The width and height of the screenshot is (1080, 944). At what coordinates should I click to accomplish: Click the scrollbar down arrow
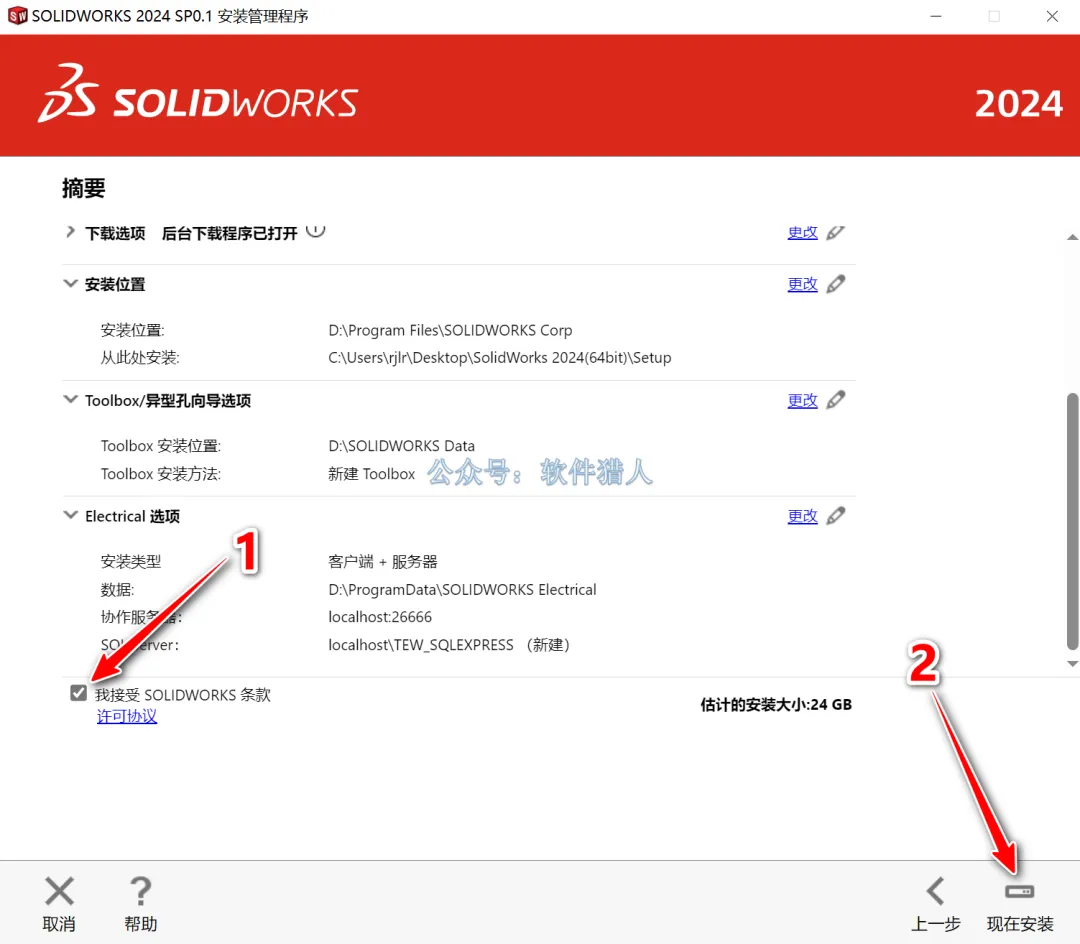(x=1072, y=664)
